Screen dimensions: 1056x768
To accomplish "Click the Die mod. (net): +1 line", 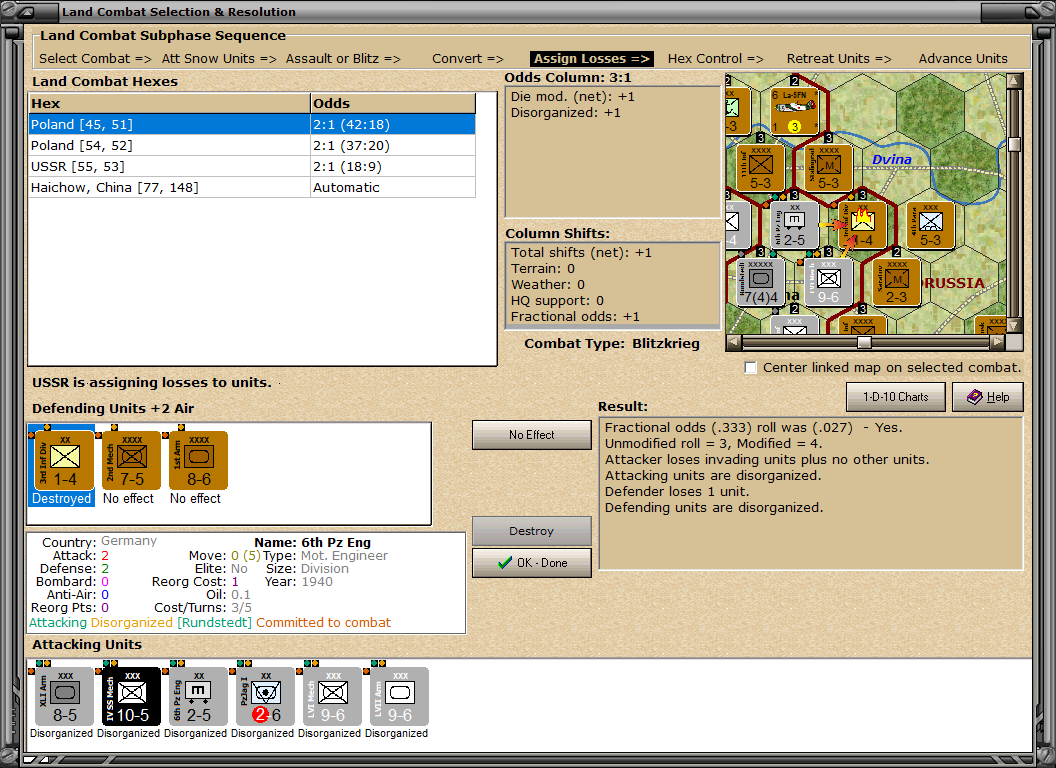I will [572, 96].
